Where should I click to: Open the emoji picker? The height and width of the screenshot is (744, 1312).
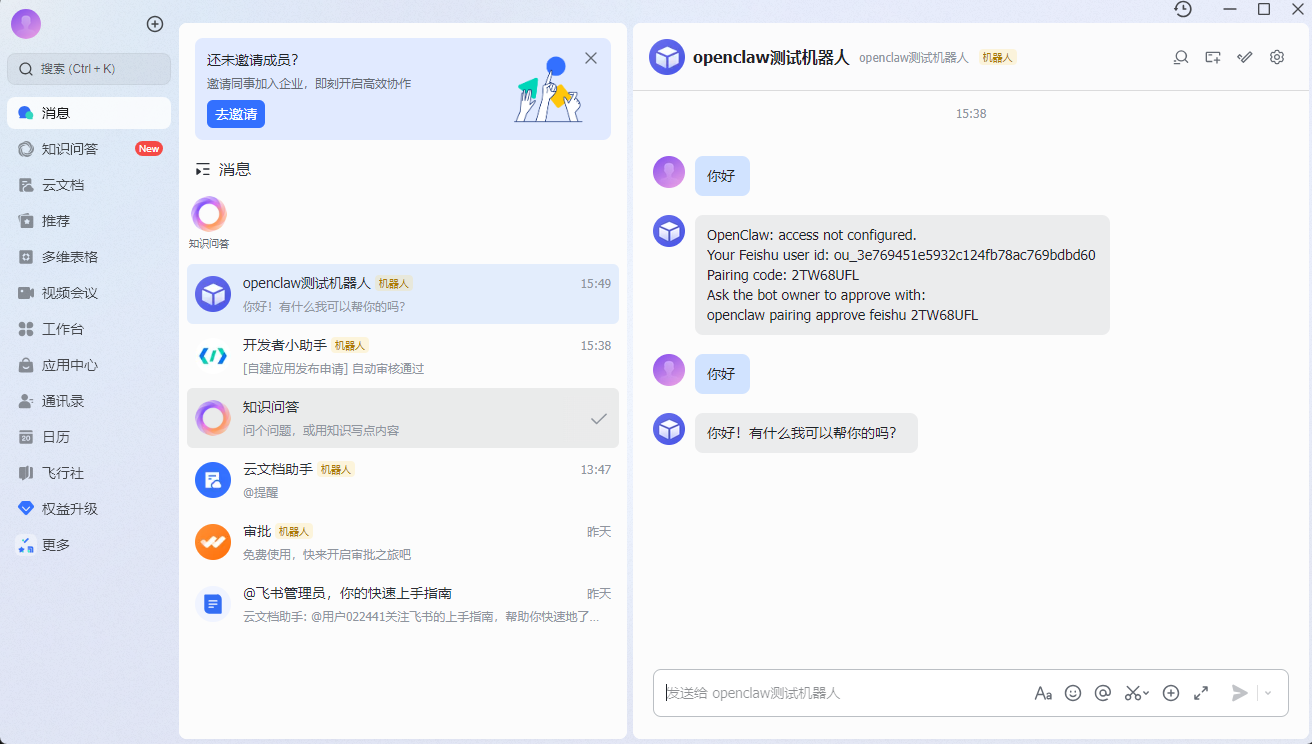coord(1073,693)
